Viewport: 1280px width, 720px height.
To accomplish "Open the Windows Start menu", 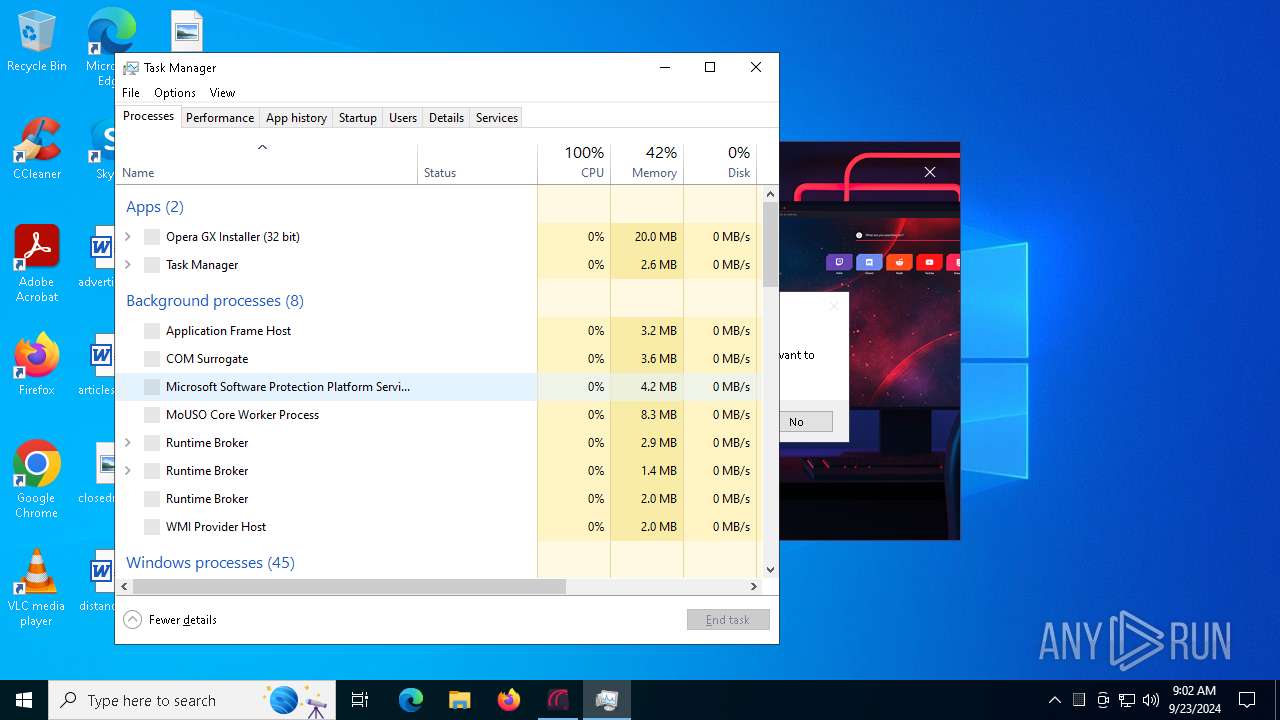I will tap(24, 700).
